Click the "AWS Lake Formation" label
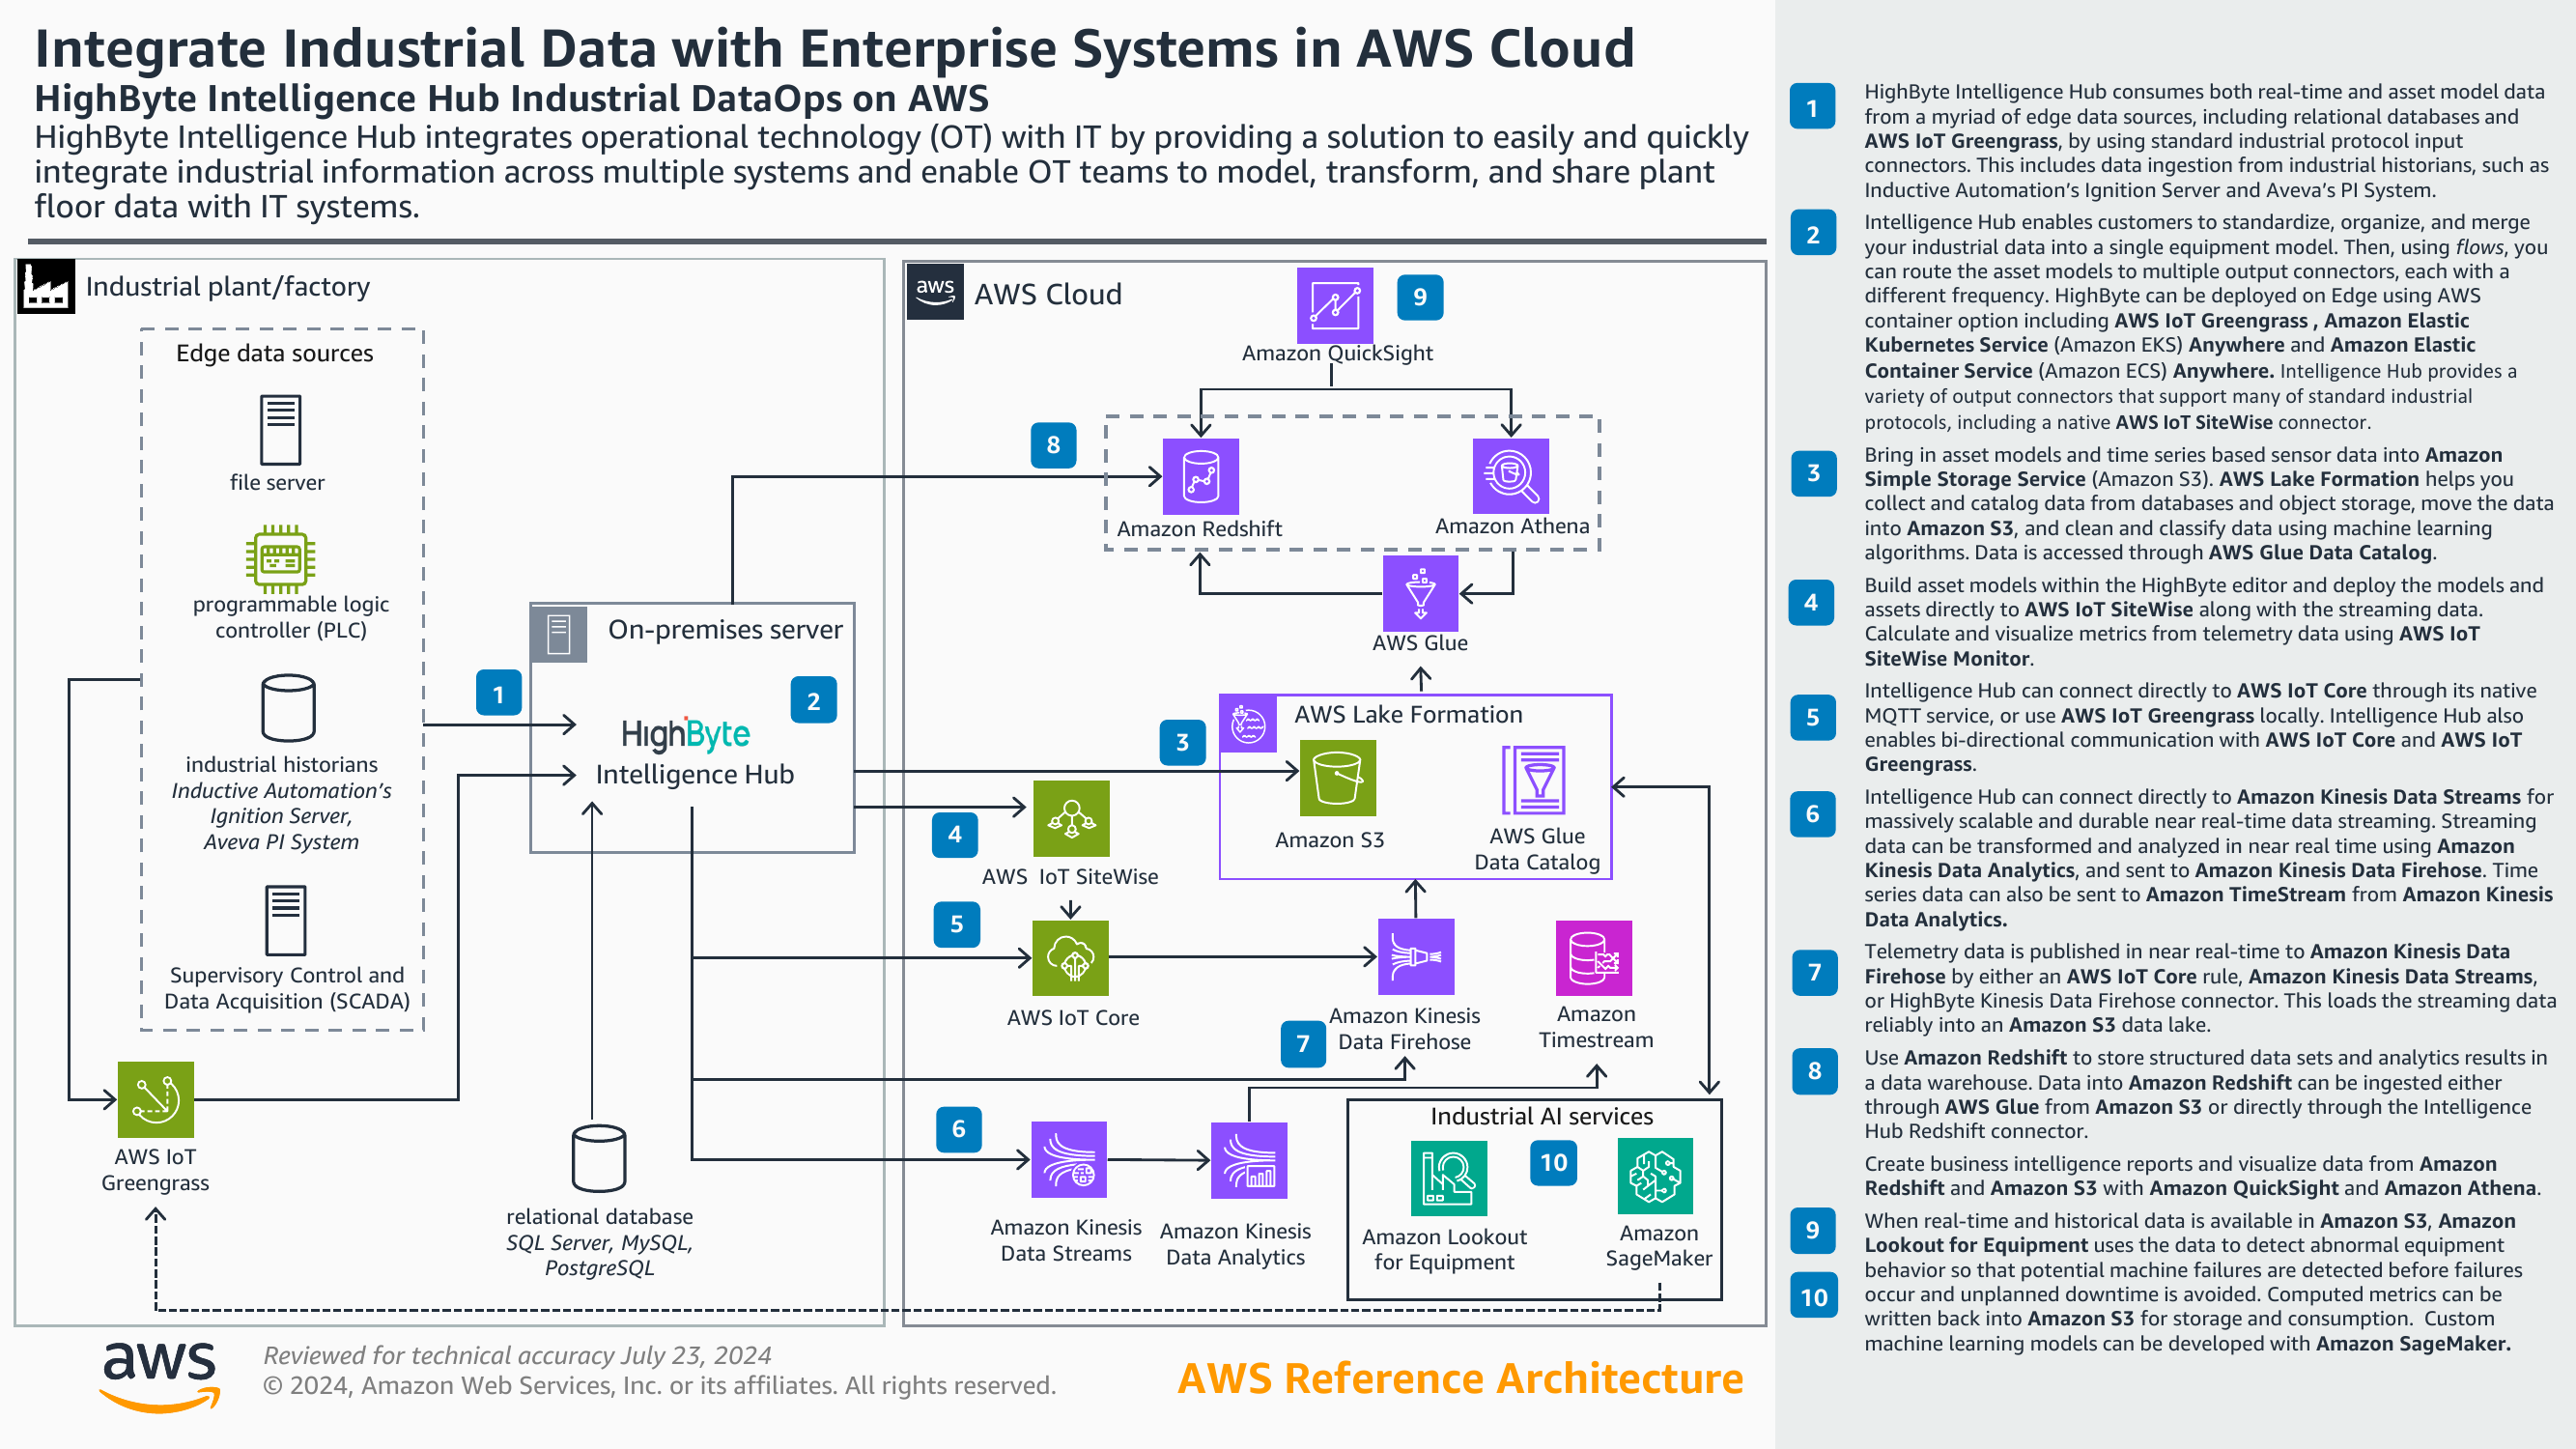The image size is (2576, 1449). click(x=1408, y=714)
